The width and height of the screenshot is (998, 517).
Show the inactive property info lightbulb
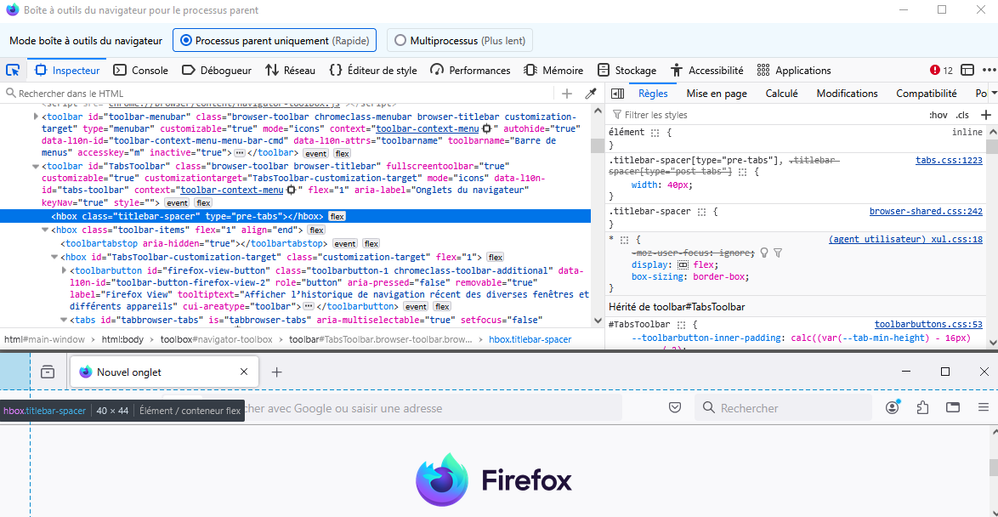point(765,253)
